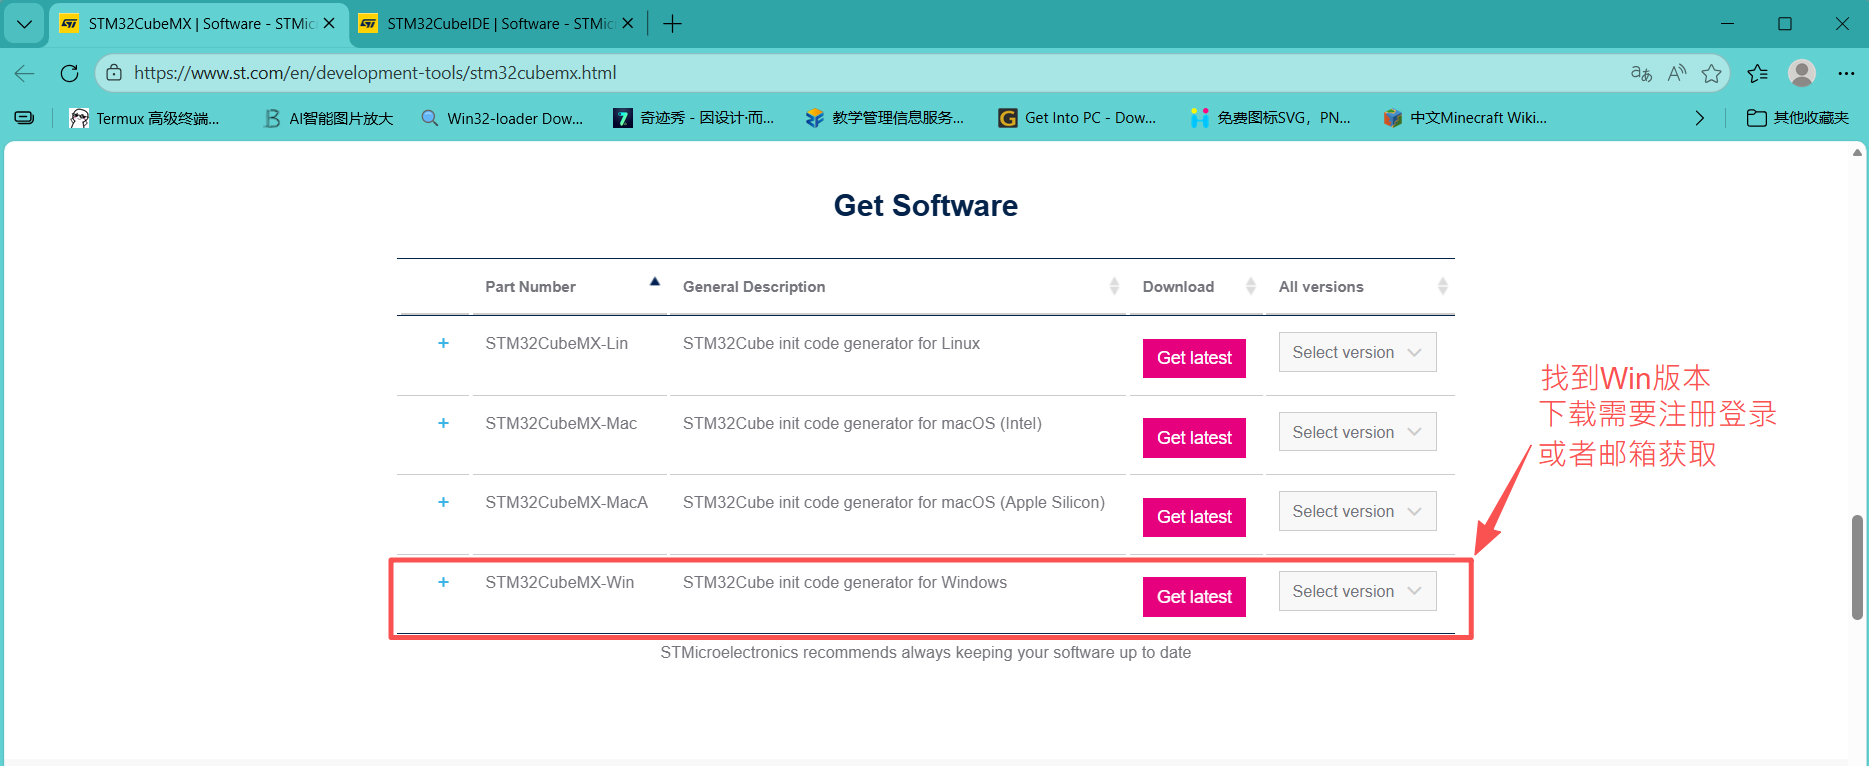The height and width of the screenshot is (766, 1869).
Task: Open the user profile icon
Action: (x=1802, y=73)
